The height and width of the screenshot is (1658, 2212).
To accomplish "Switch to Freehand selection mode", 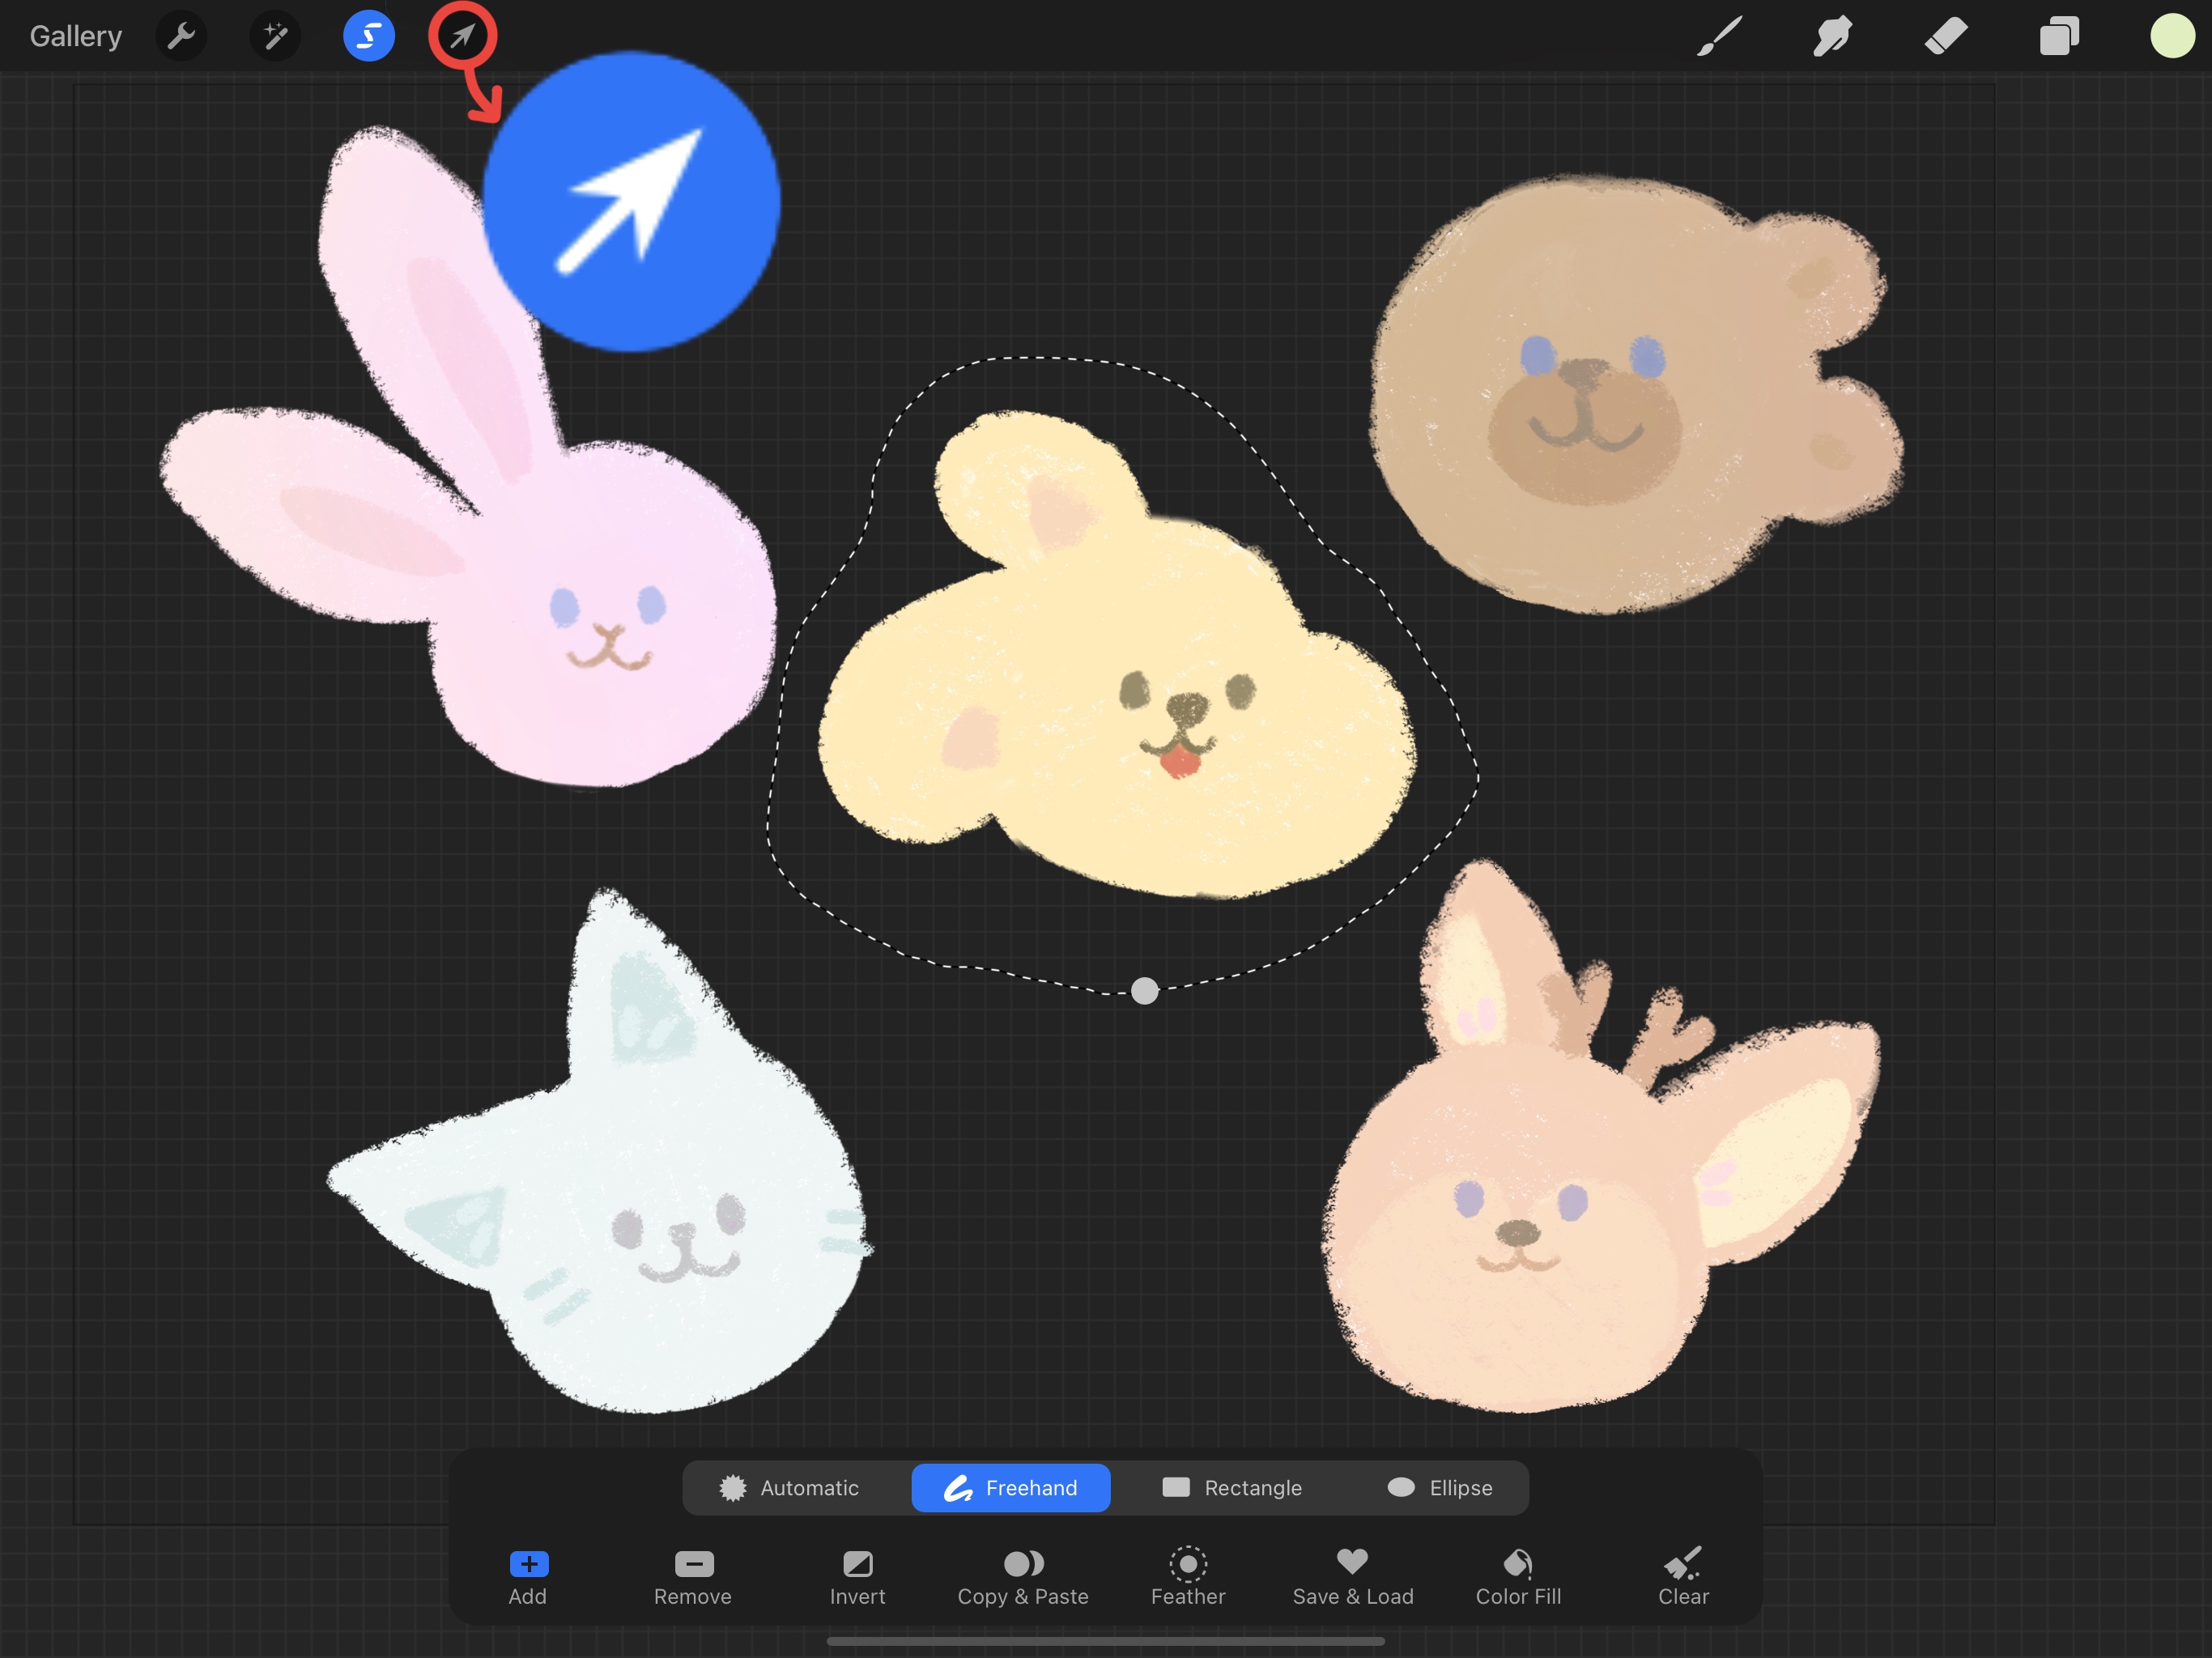I will [x=1011, y=1488].
